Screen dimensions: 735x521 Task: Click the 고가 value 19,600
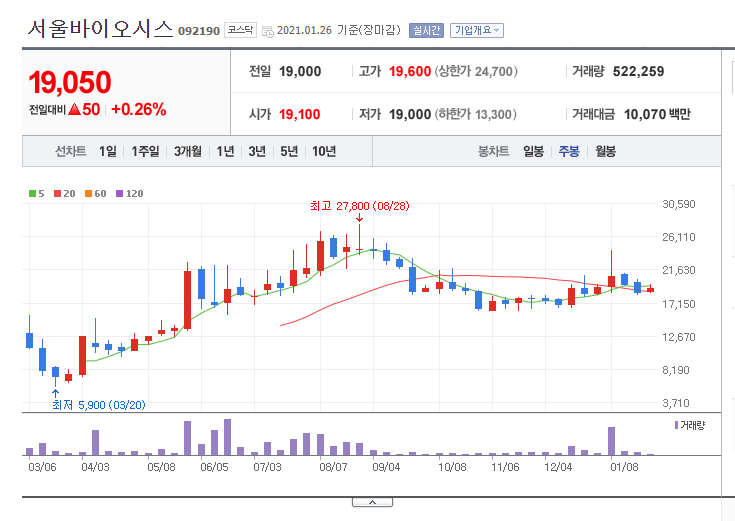410,71
